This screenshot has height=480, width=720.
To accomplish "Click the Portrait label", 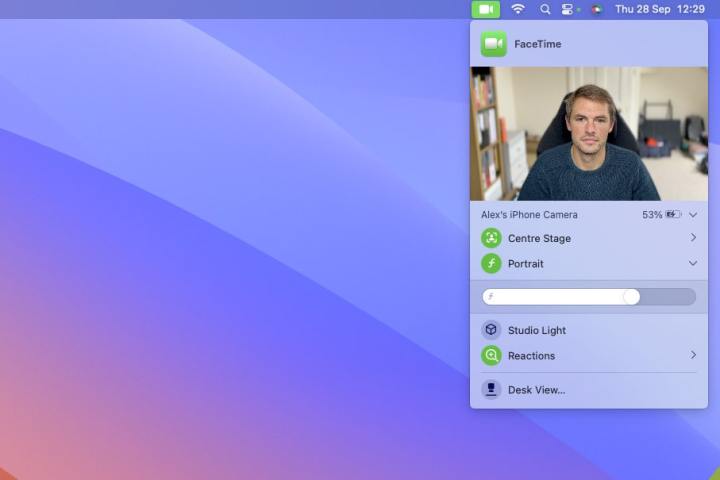I will [525, 264].
